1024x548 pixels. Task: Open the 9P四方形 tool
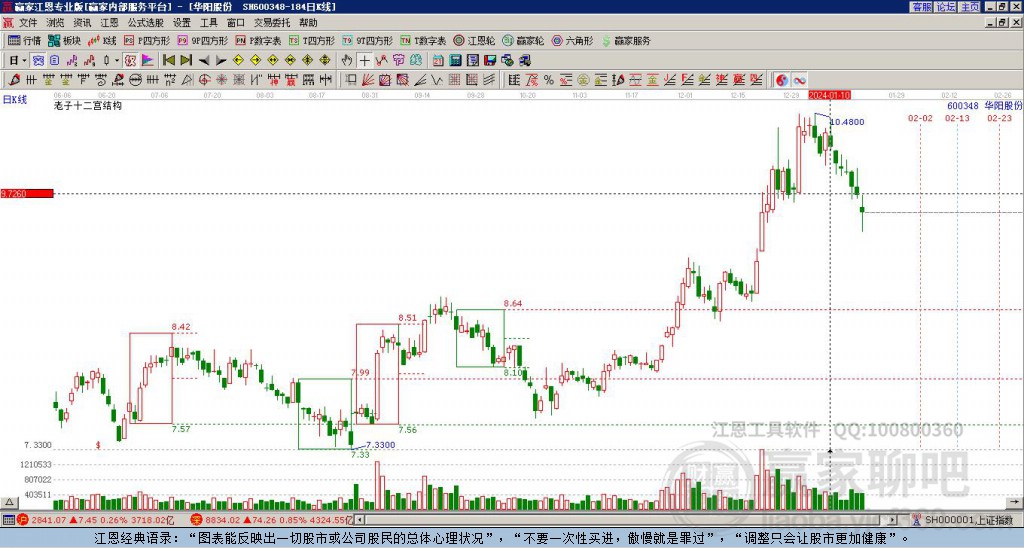202,40
